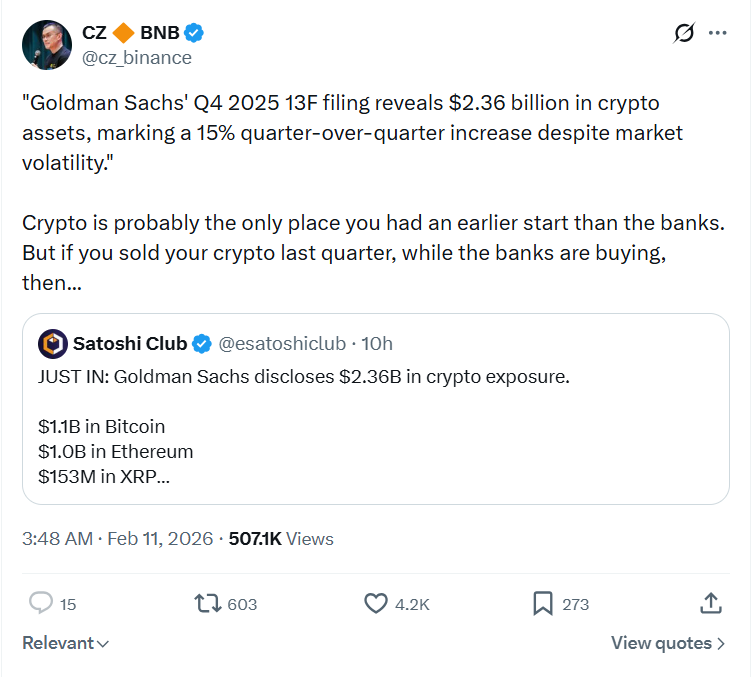Click the reply comment bubble icon

[x=41, y=603]
